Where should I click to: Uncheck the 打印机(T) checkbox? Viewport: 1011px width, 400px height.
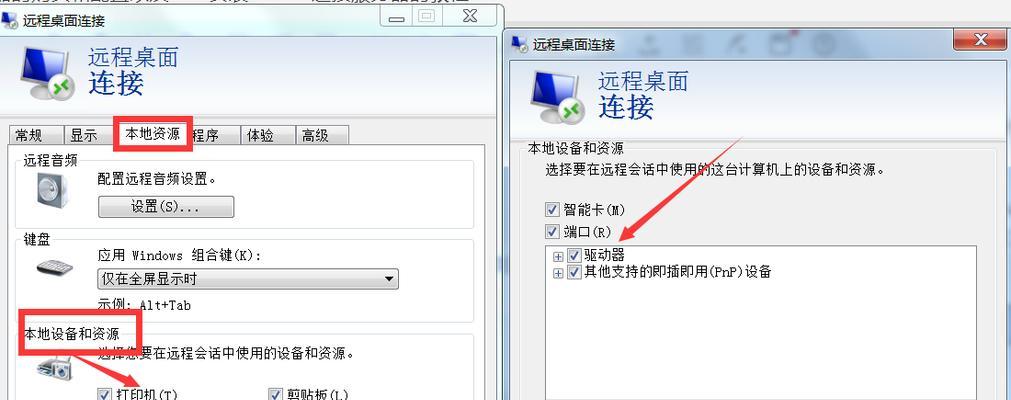tap(104, 394)
